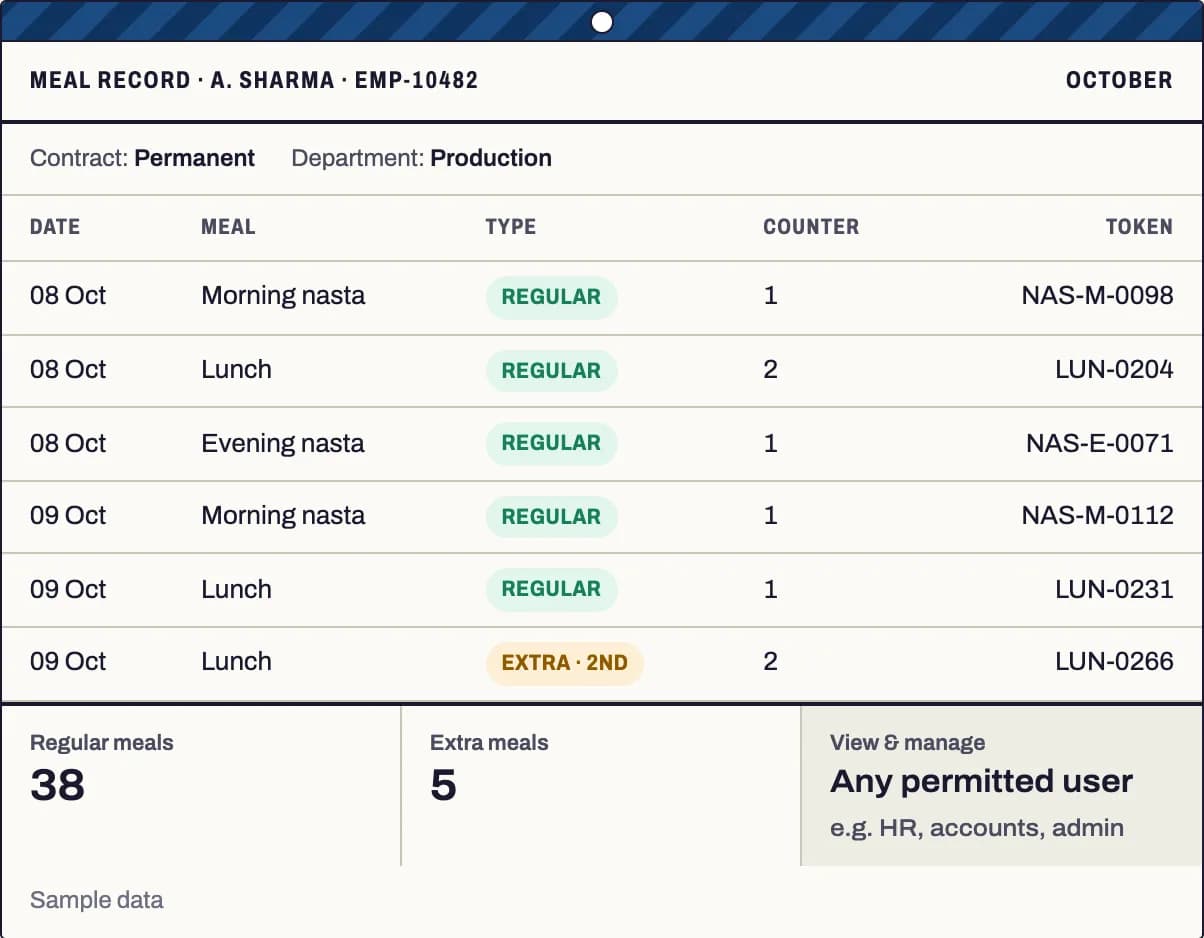1204x938 pixels.
Task: Click Morning nasta in NAS-M-0098 row
Action: [x=283, y=296]
